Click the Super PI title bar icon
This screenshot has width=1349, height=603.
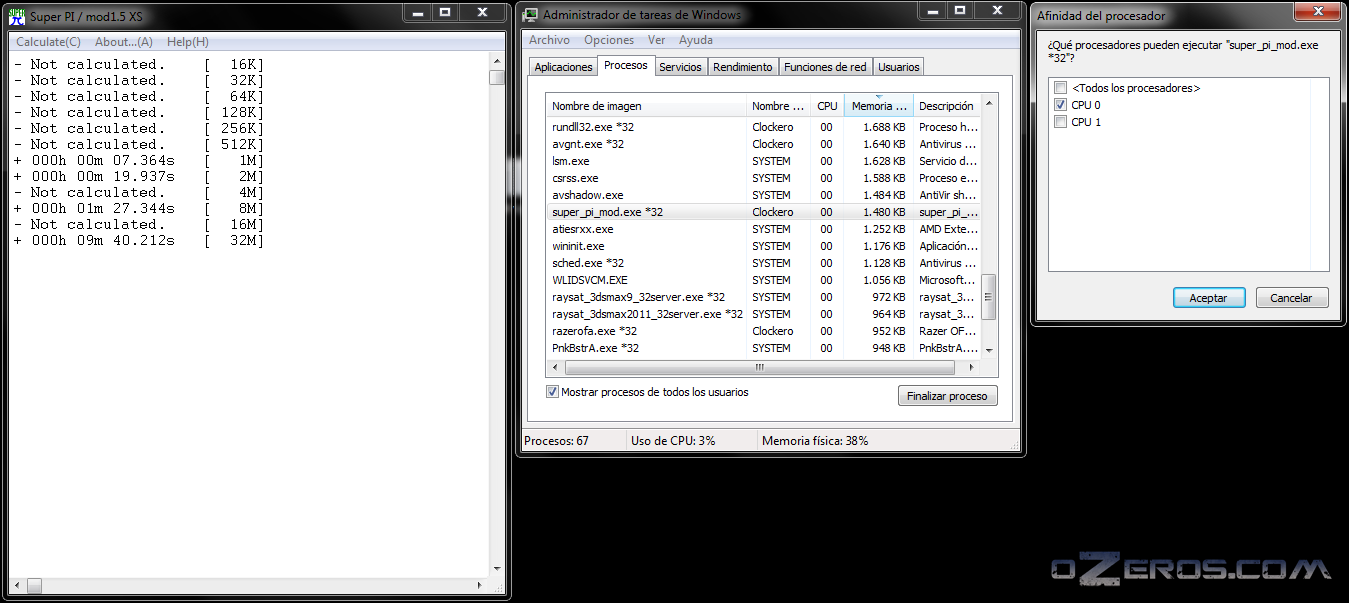[16, 15]
